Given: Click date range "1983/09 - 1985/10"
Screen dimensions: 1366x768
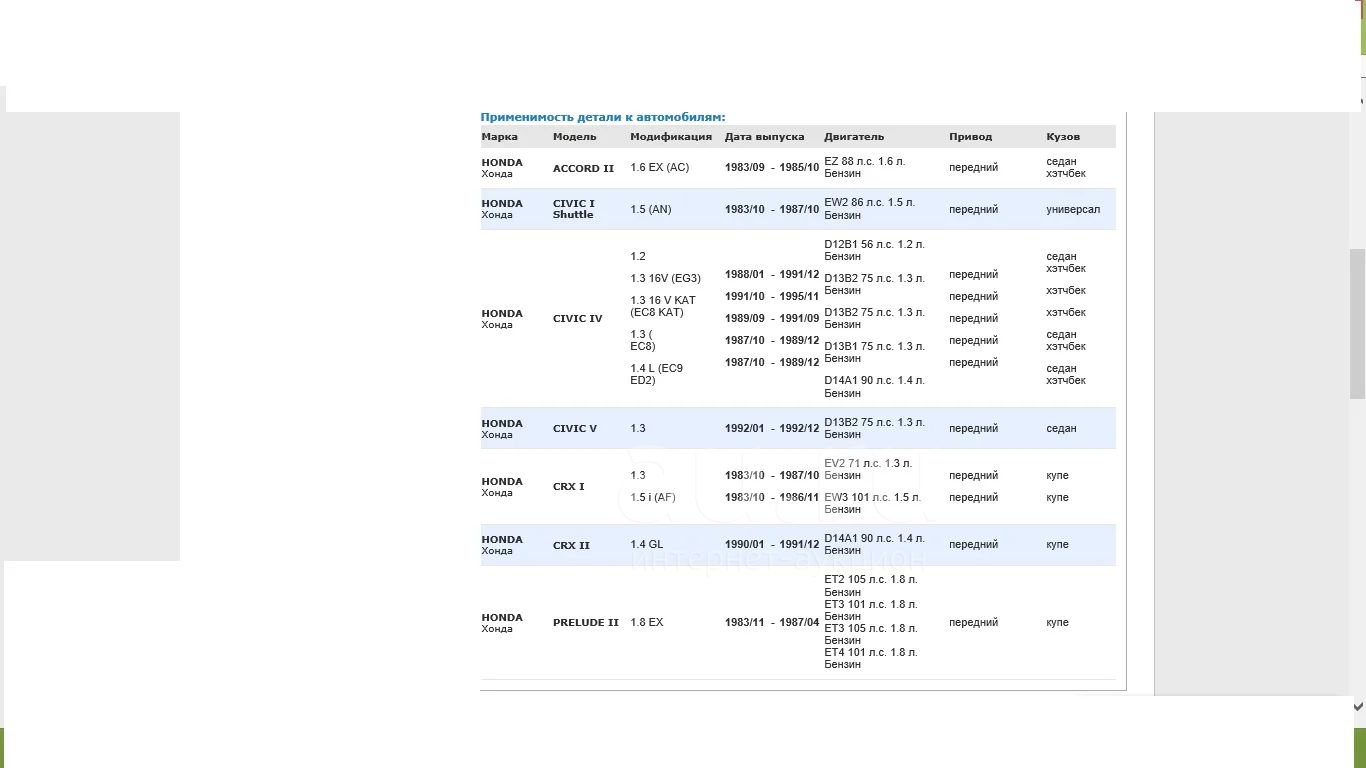Looking at the screenshot, I should coord(771,168).
